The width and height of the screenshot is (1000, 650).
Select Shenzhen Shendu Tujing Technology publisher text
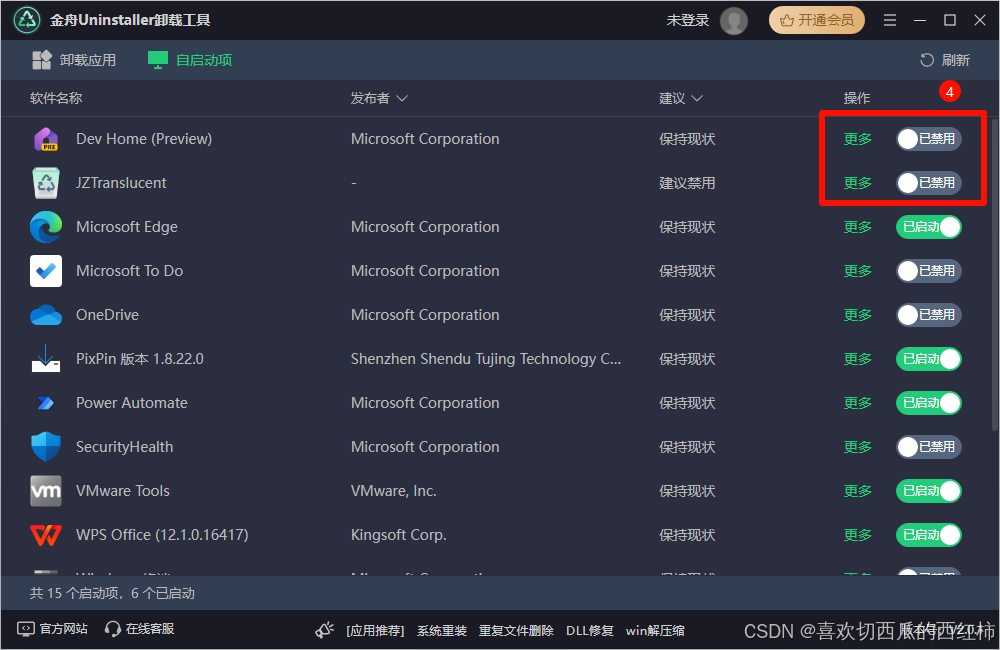click(x=485, y=358)
